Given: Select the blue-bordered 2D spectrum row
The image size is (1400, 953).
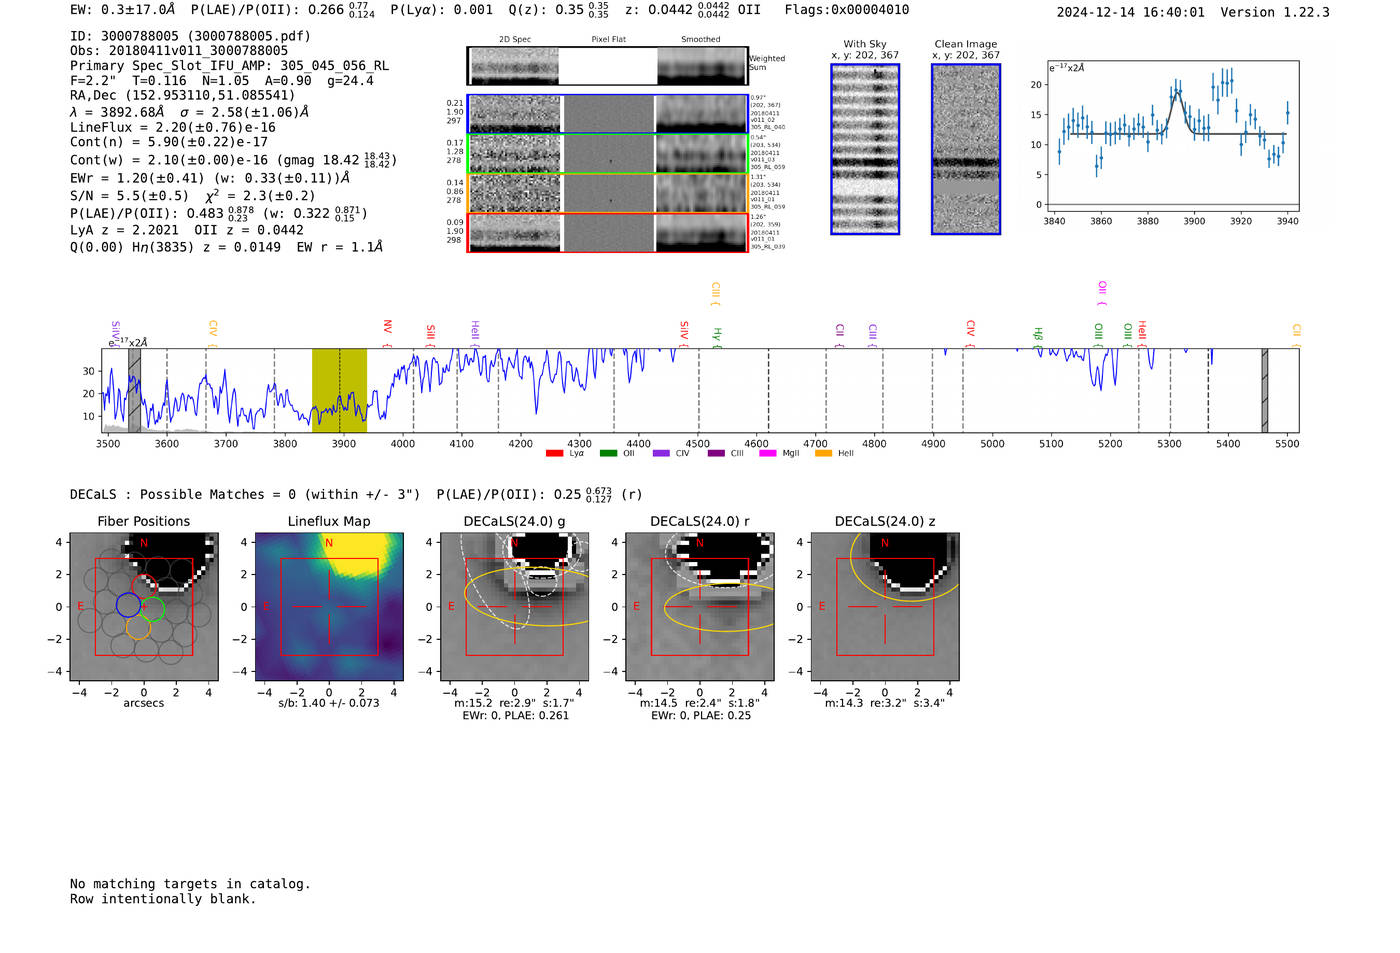Looking at the screenshot, I should coord(608,114).
